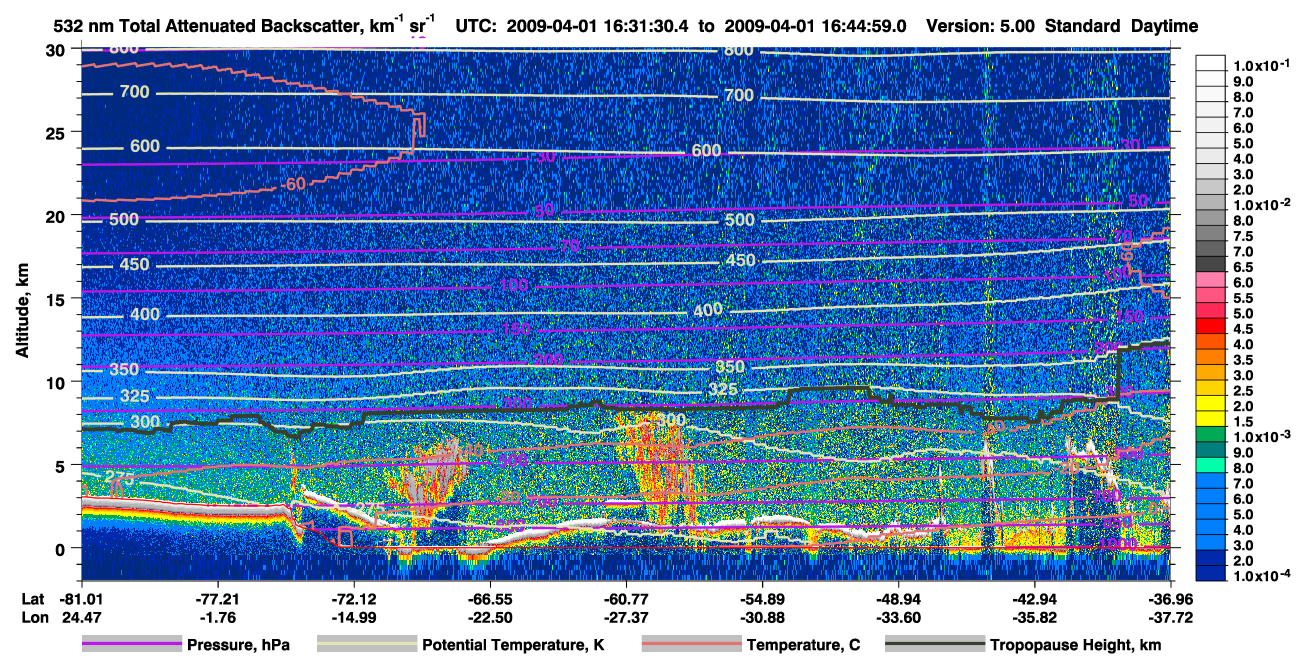
Task: Click the latitude value '-66.55'
Action: (490, 599)
